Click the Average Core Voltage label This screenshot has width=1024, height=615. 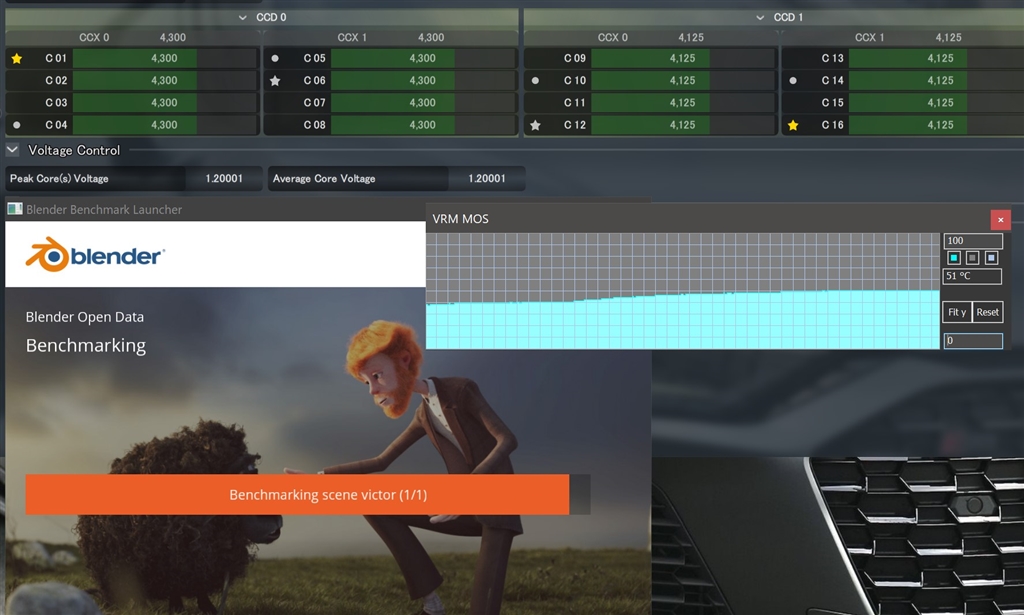(x=324, y=179)
